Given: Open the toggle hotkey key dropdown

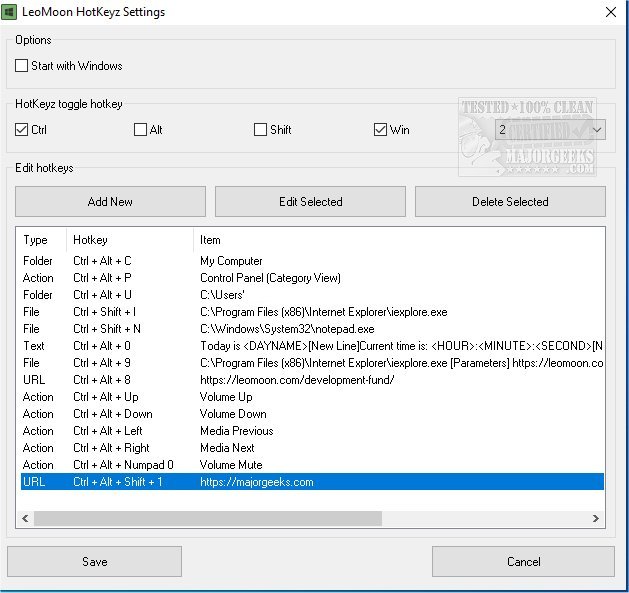Looking at the screenshot, I should pos(550,130).
